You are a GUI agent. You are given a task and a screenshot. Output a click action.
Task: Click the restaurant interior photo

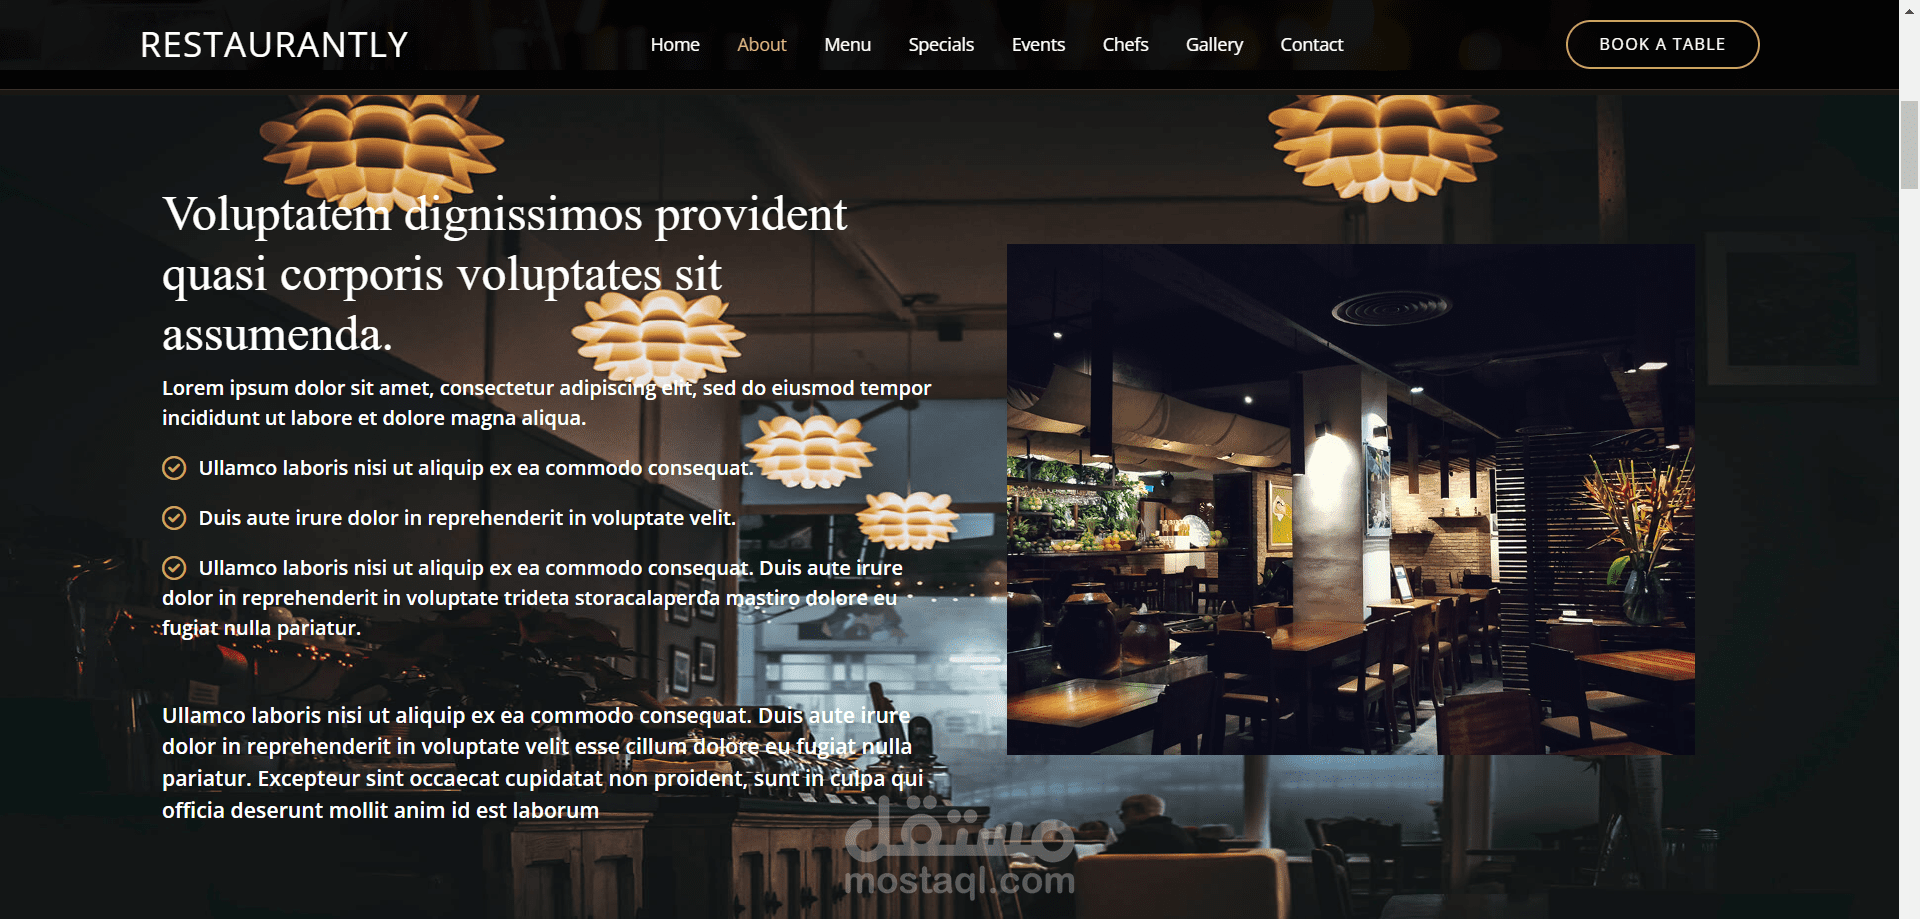pos(1350,499)
